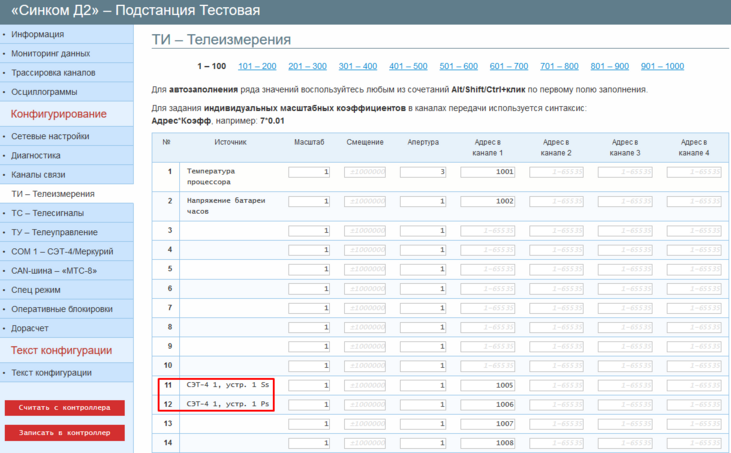Screen dimensions: 731x453
Task: Open ТС – Телесигналы page
Action: [48, 213]
